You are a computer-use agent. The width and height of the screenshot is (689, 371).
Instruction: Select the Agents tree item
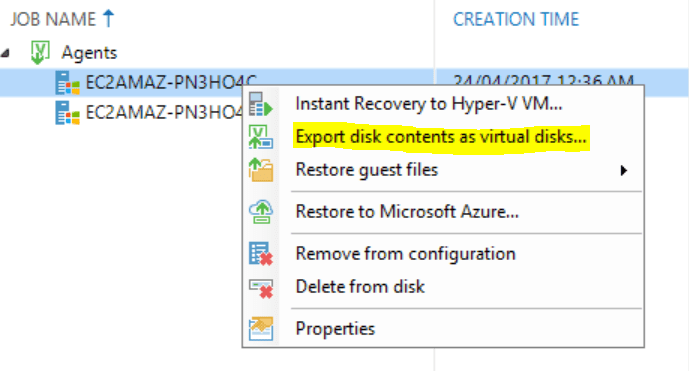pos(89,53)
